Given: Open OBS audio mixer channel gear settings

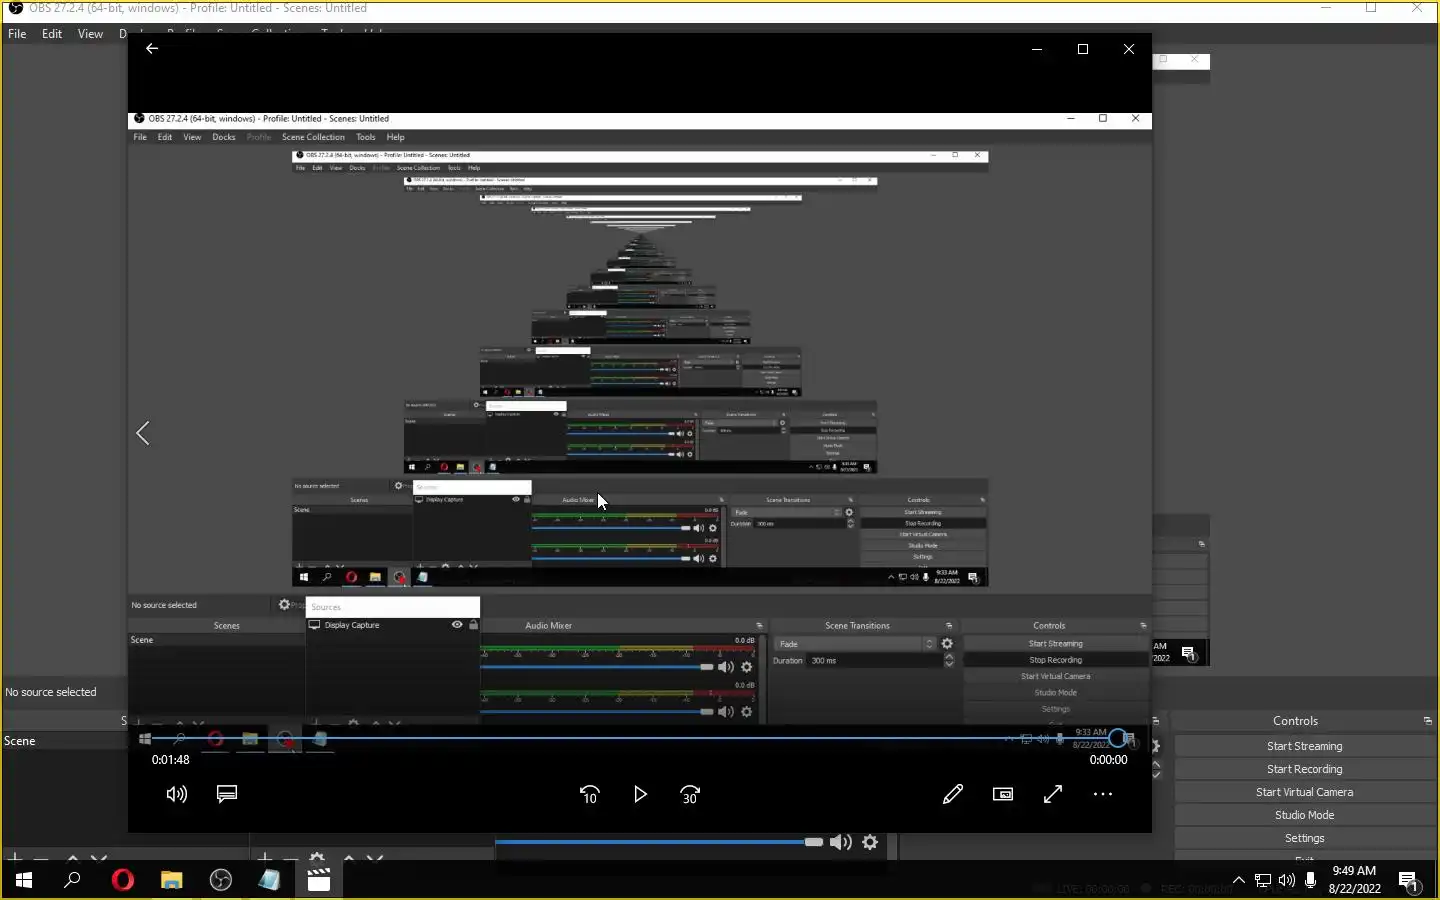Looking at the screenshot, I should 870,842.
